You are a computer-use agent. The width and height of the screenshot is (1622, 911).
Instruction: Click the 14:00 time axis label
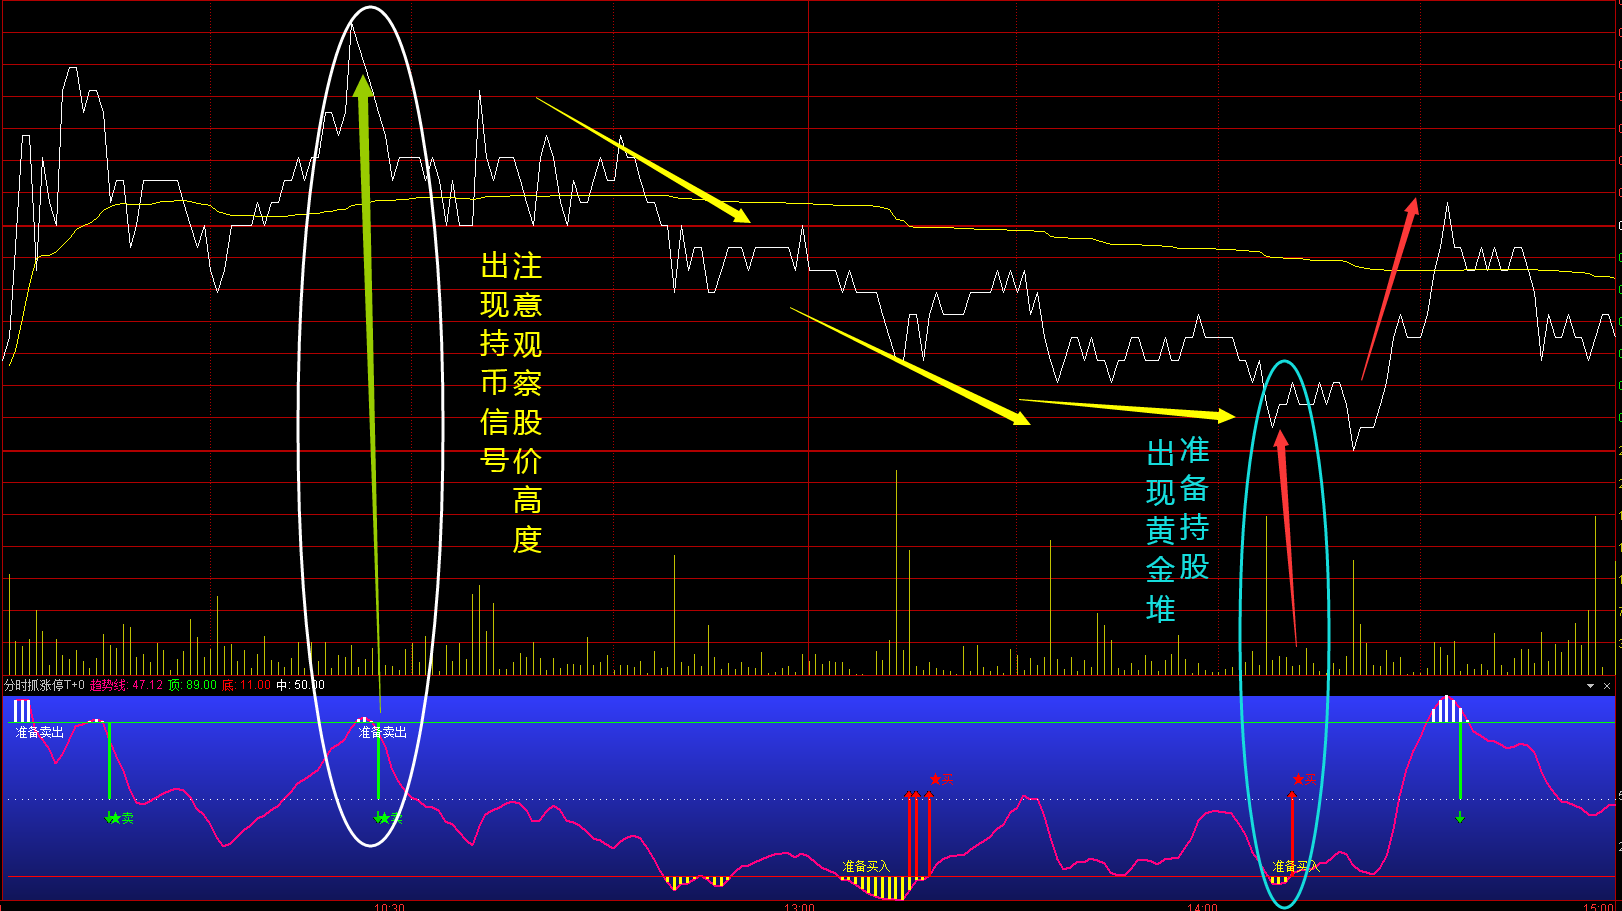(x=1202, y=906)
